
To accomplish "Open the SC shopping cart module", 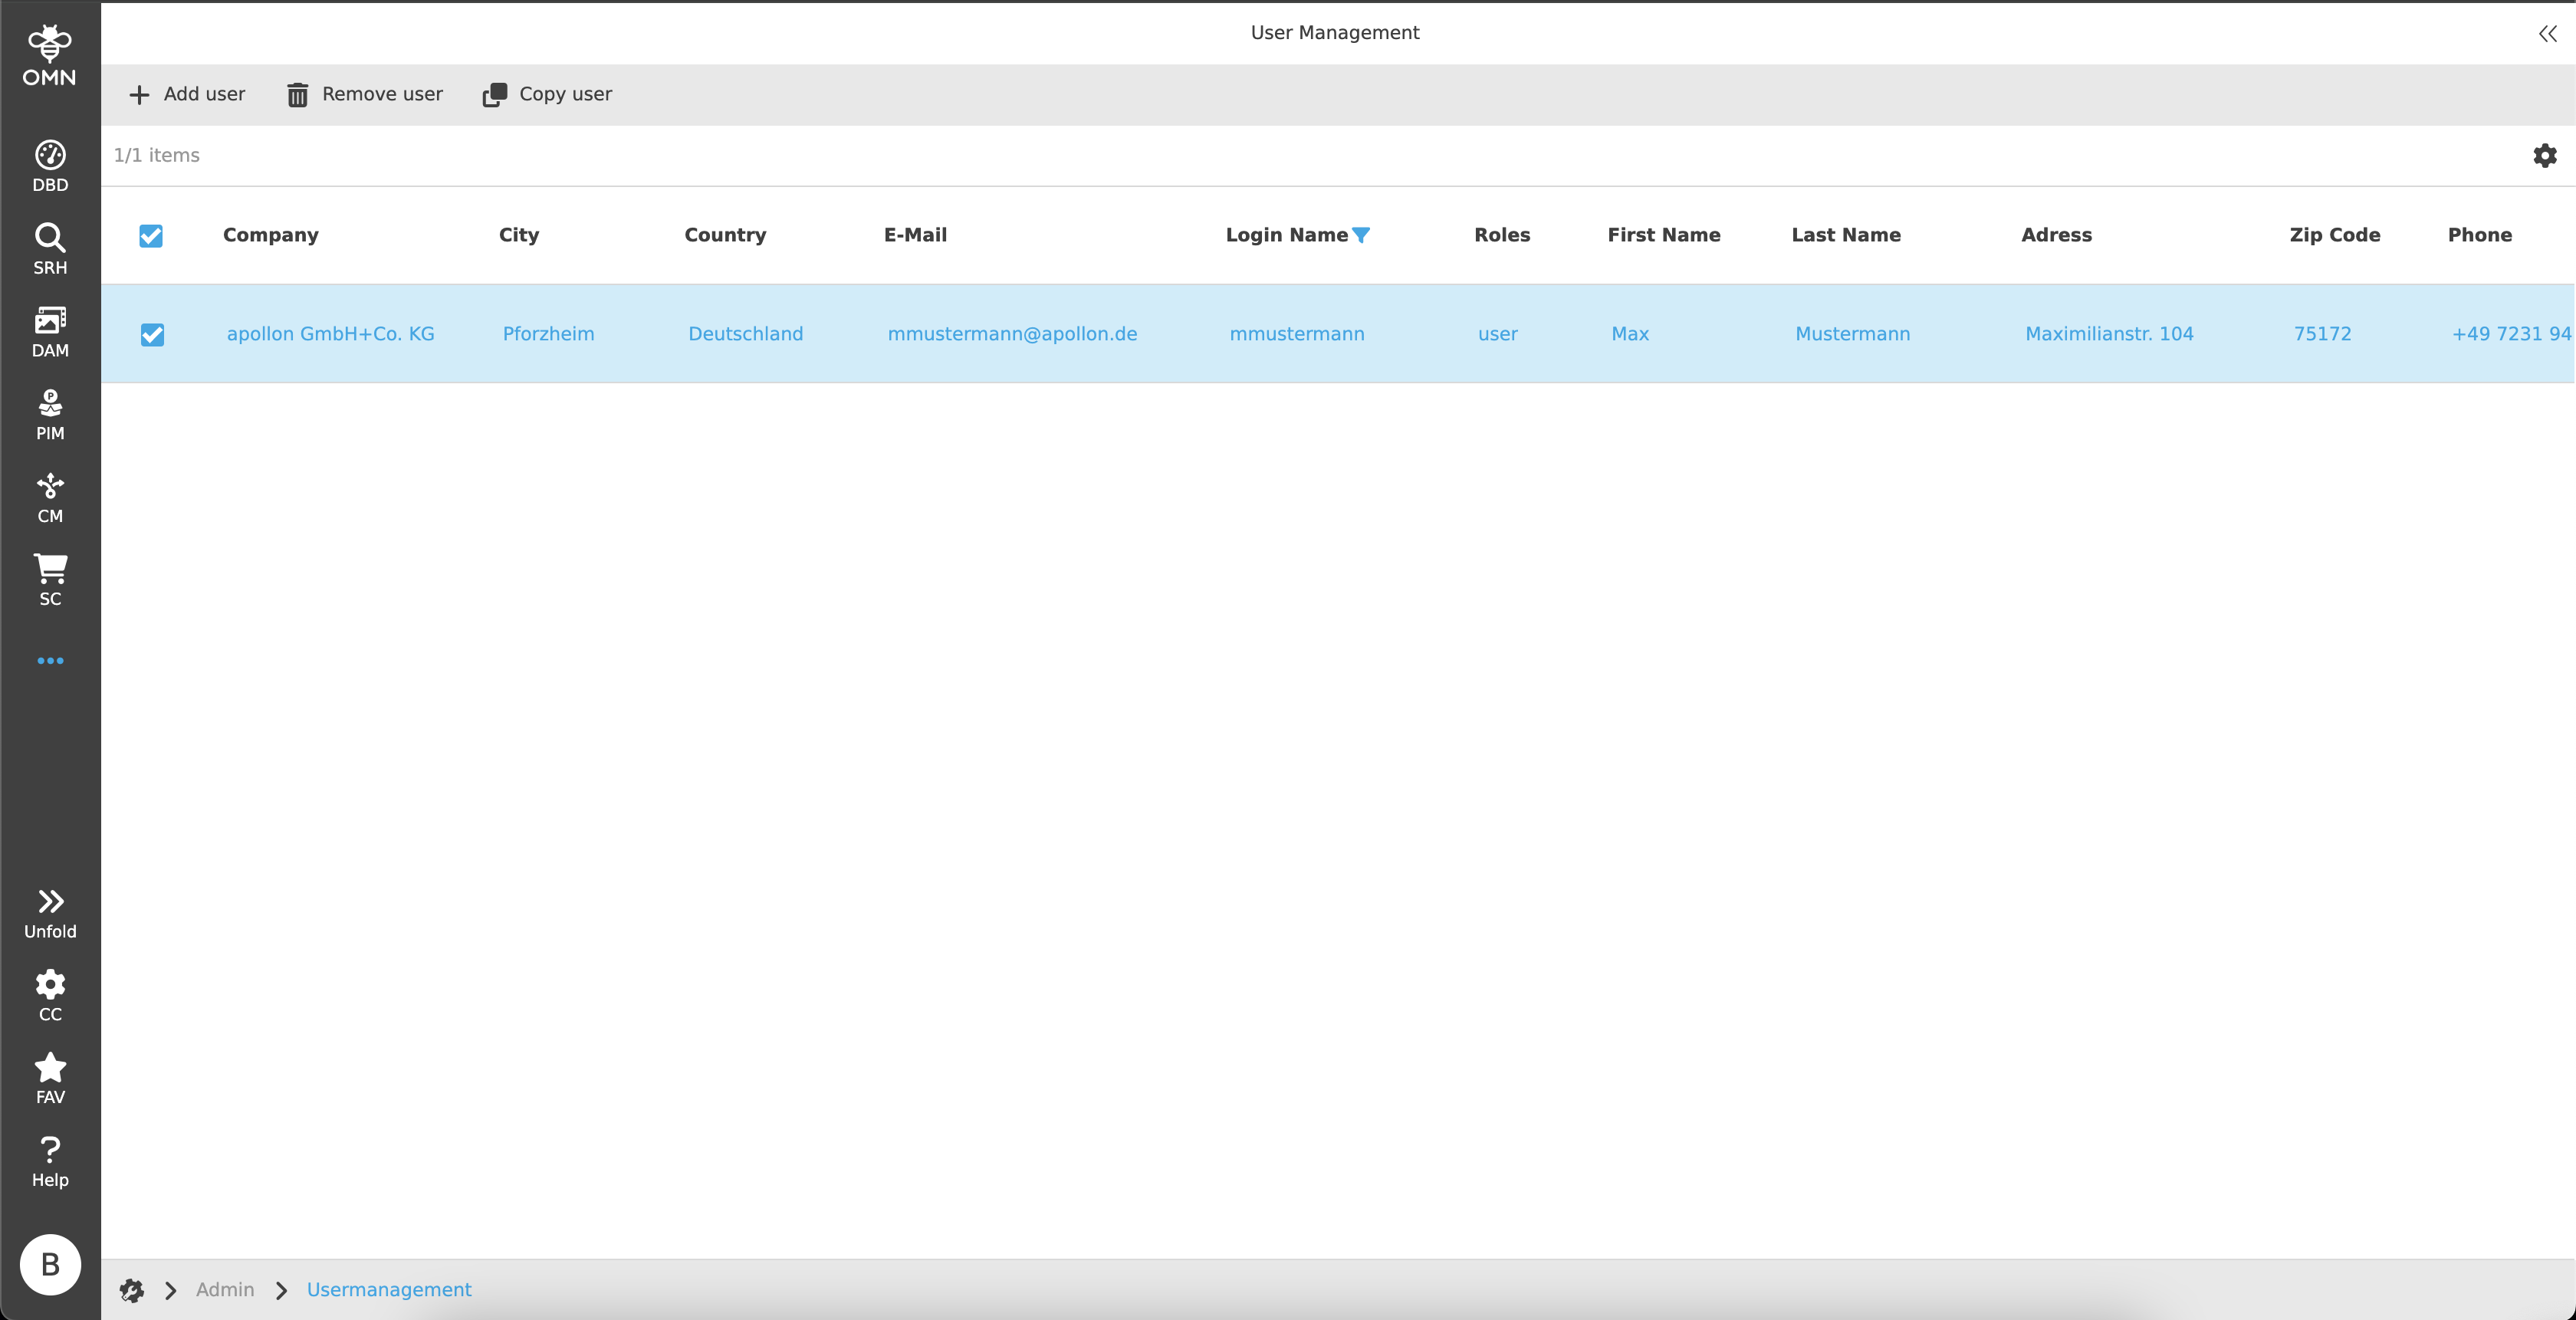I will tap(50, 580).
